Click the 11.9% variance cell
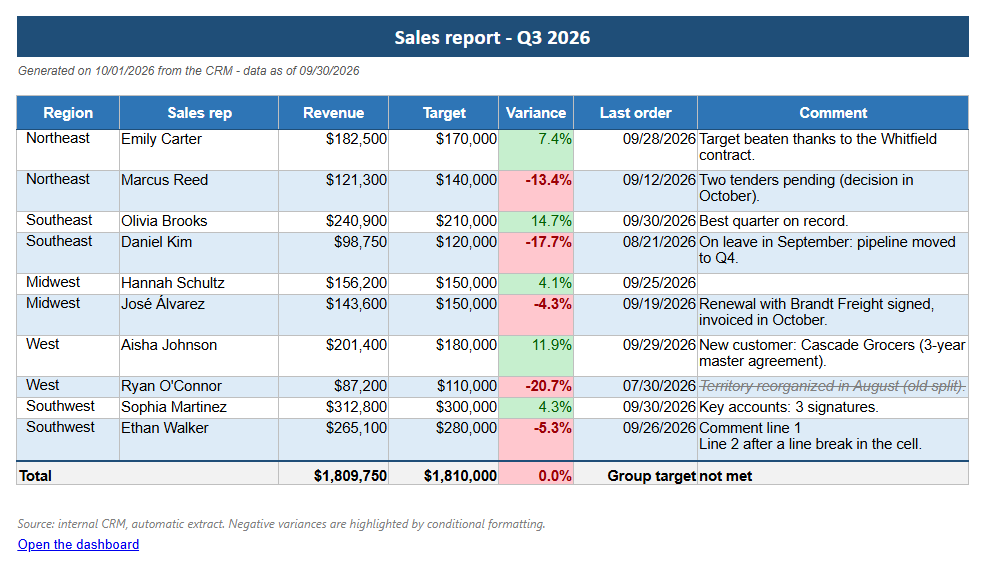Screen dimensions: 984x566 pyautogui.click(x=536, y=356)
